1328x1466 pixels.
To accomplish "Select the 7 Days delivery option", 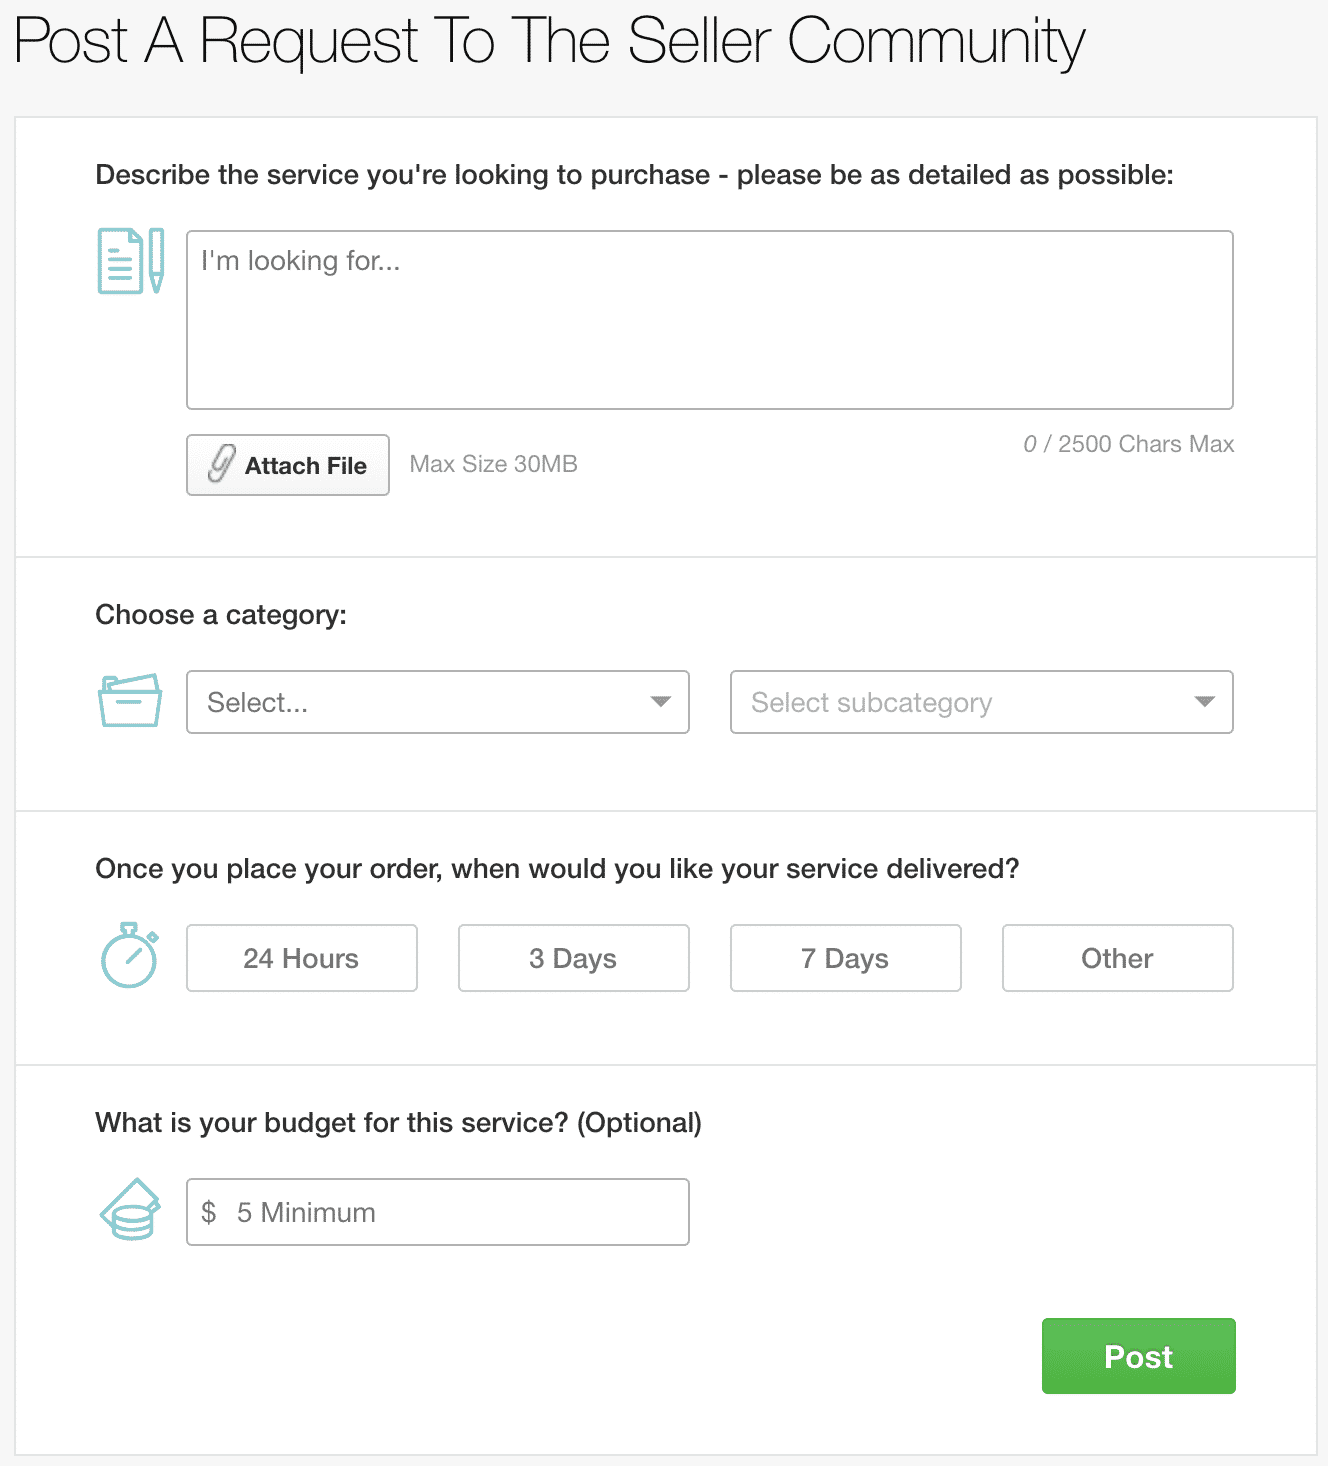I will click(x=845, y=958).
